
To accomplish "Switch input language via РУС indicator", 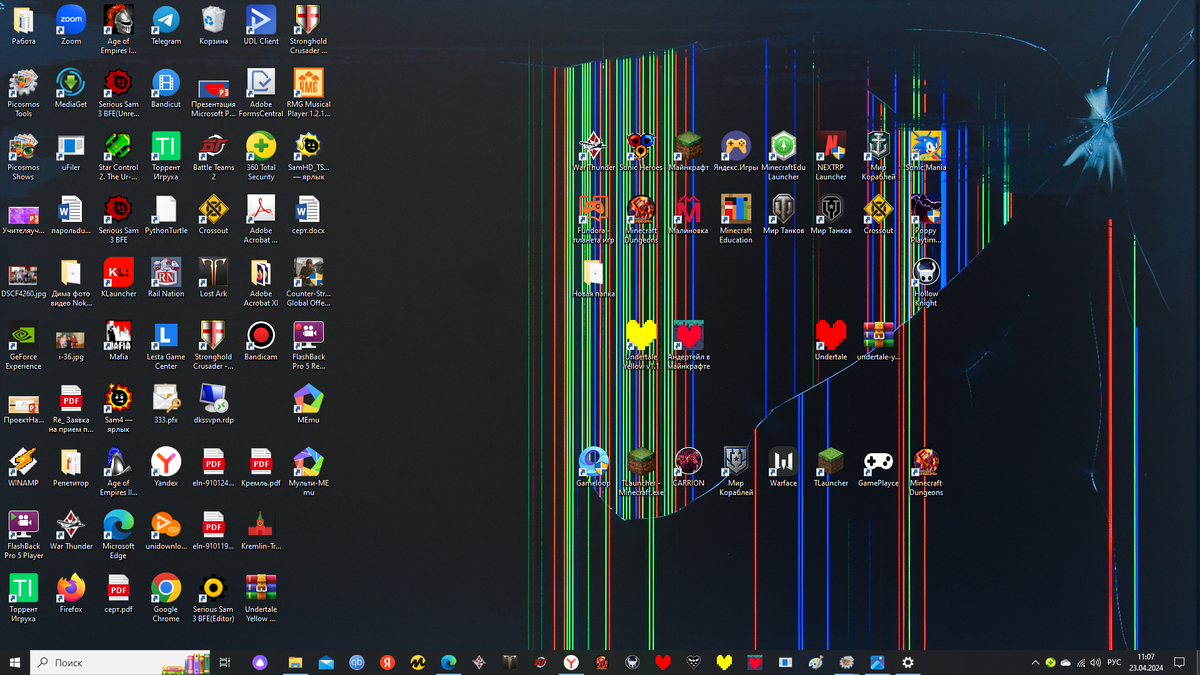I will 1114,662.
